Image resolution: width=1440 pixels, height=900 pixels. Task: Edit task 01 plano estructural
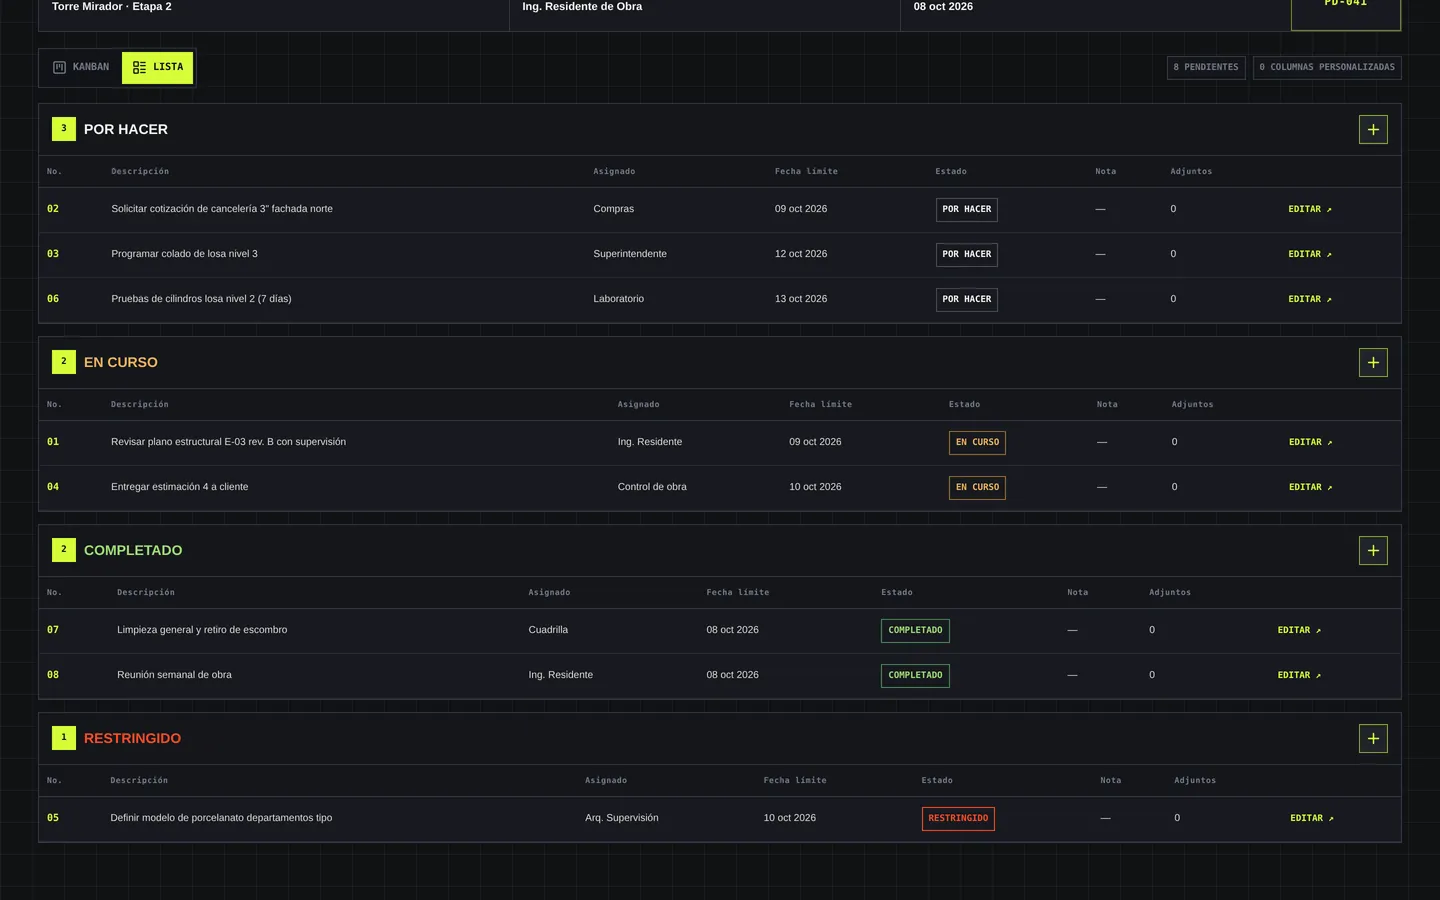coord(1311,443)
